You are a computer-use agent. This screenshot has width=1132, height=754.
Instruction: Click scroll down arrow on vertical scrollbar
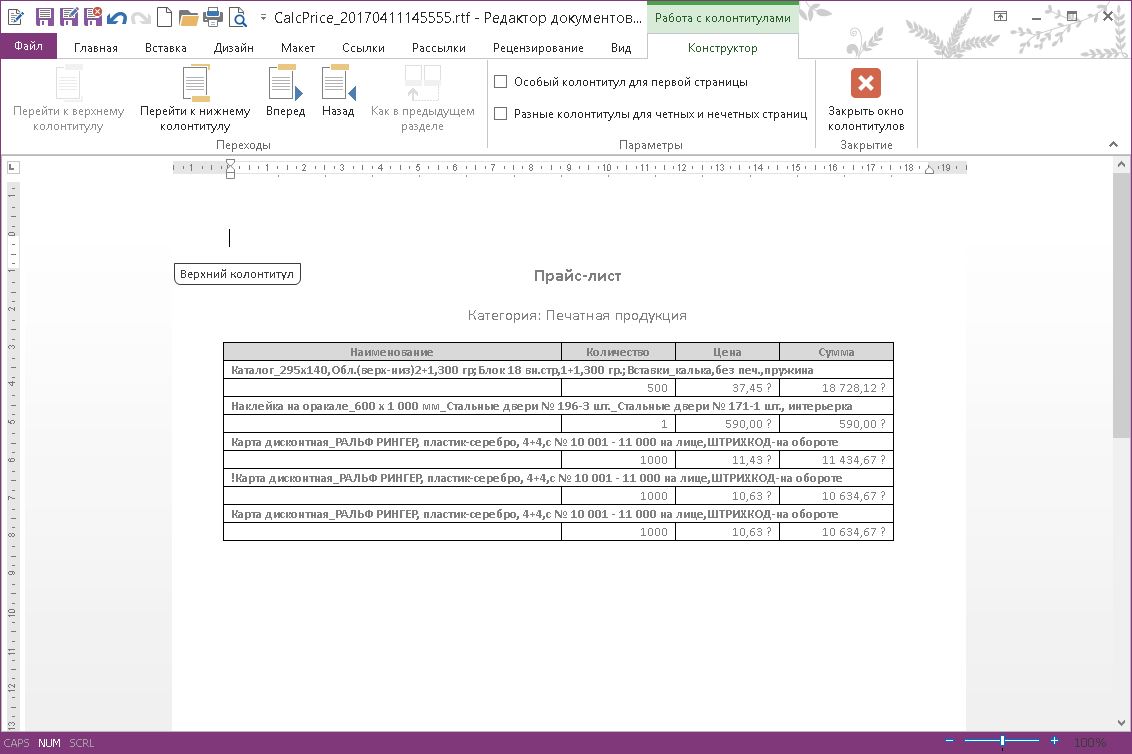click(1121, 722)
